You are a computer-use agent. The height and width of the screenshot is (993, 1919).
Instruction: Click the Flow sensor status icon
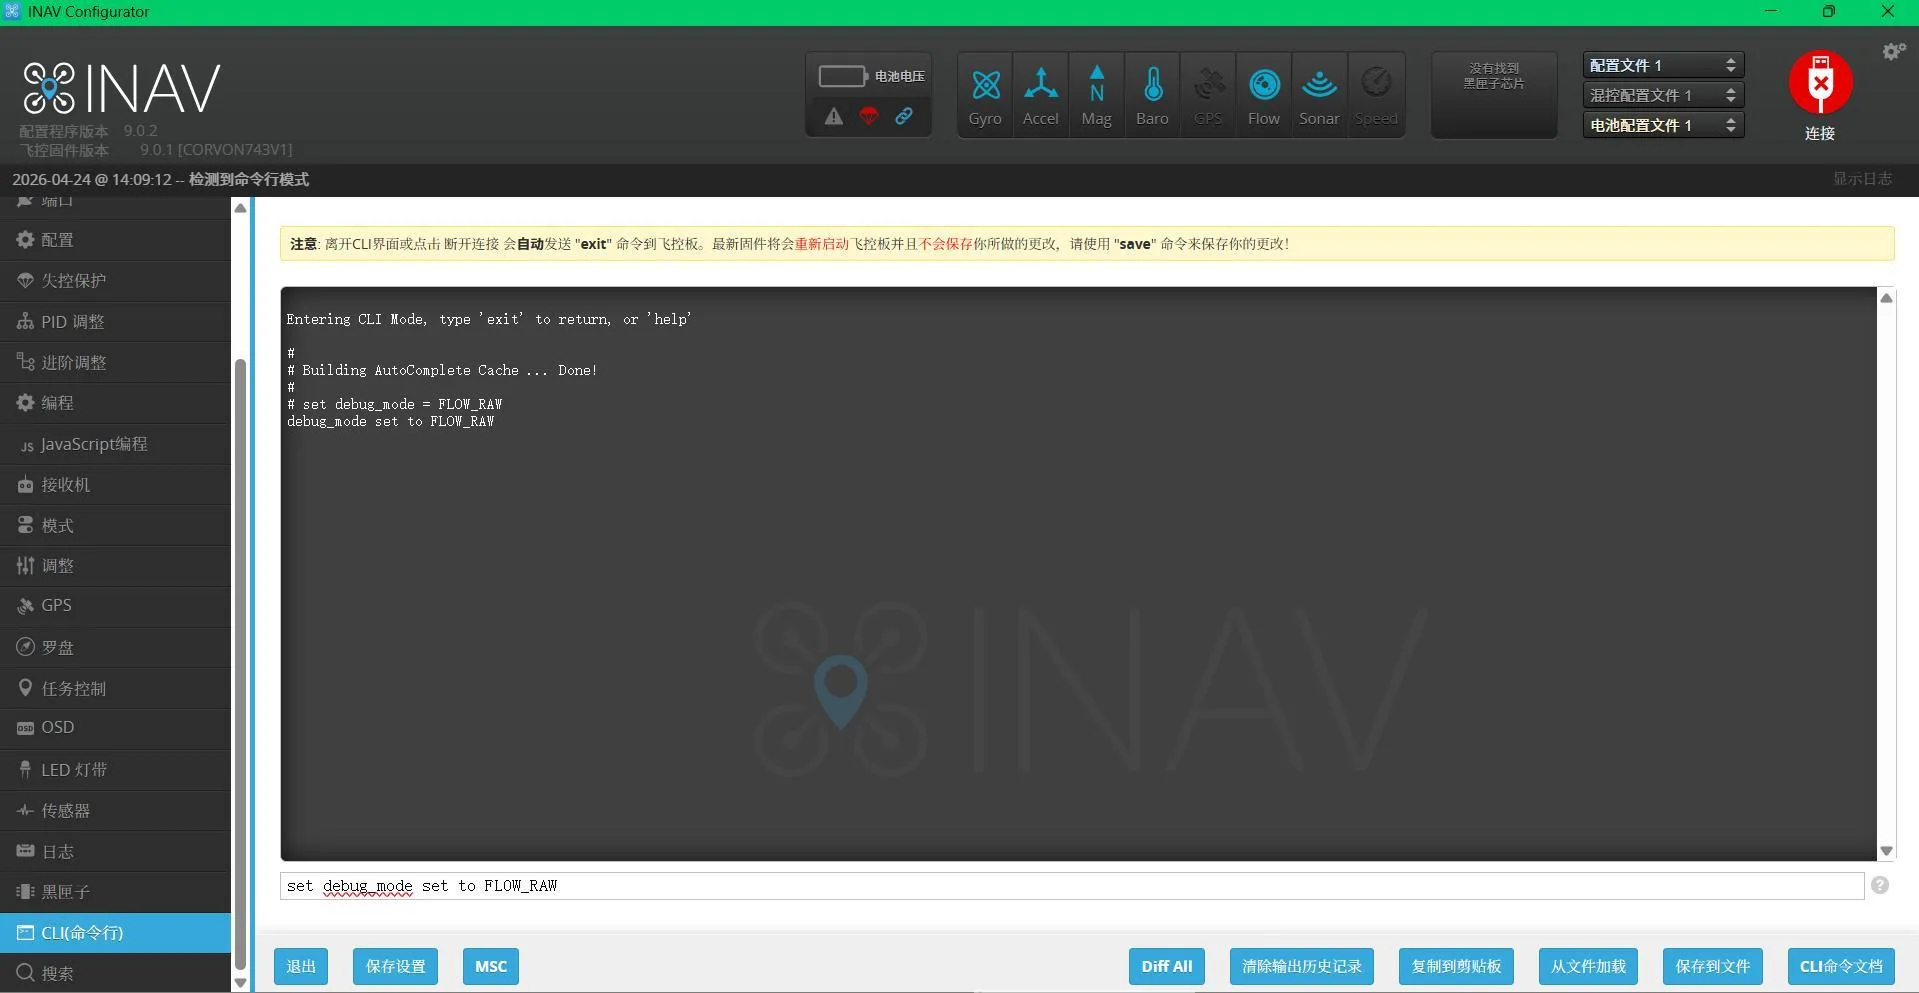coord(1264,96)
